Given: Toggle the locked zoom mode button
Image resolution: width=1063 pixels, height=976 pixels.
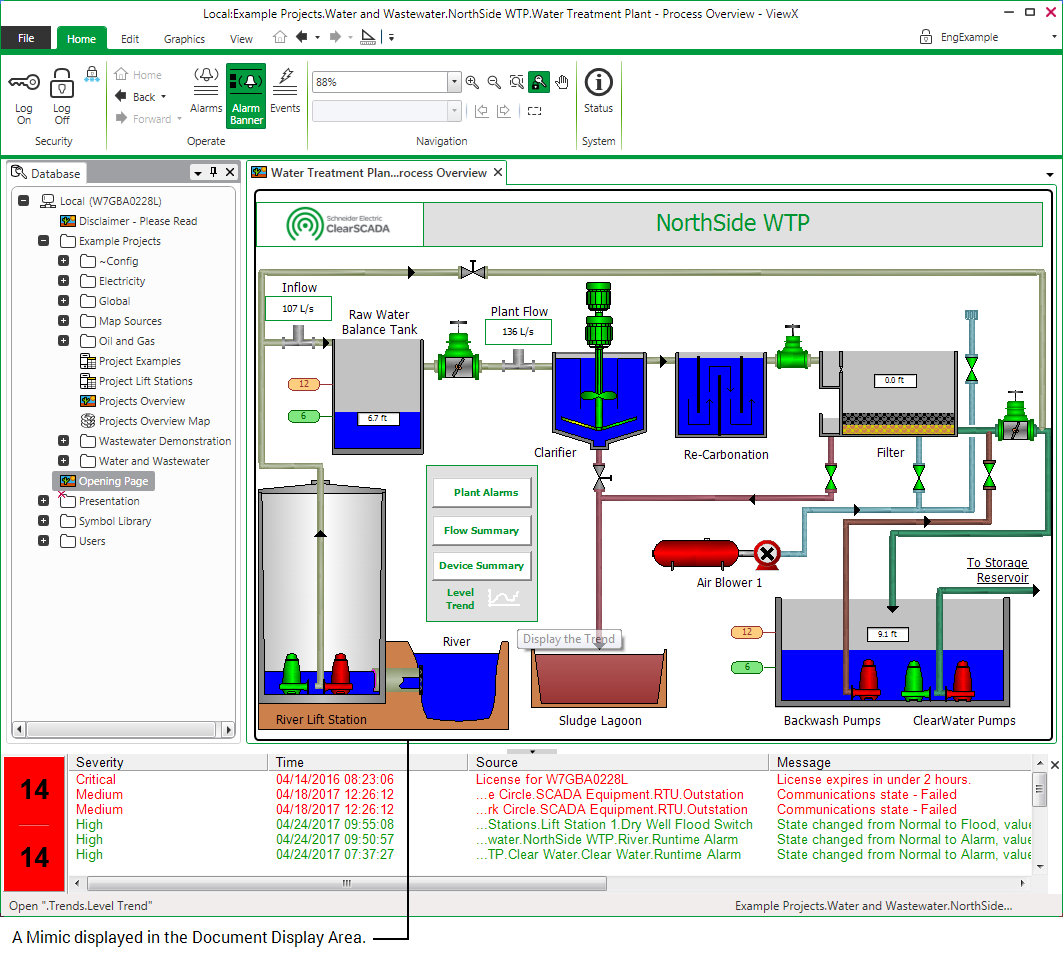Looking at the screenshot, I should [x=539, y=82].
